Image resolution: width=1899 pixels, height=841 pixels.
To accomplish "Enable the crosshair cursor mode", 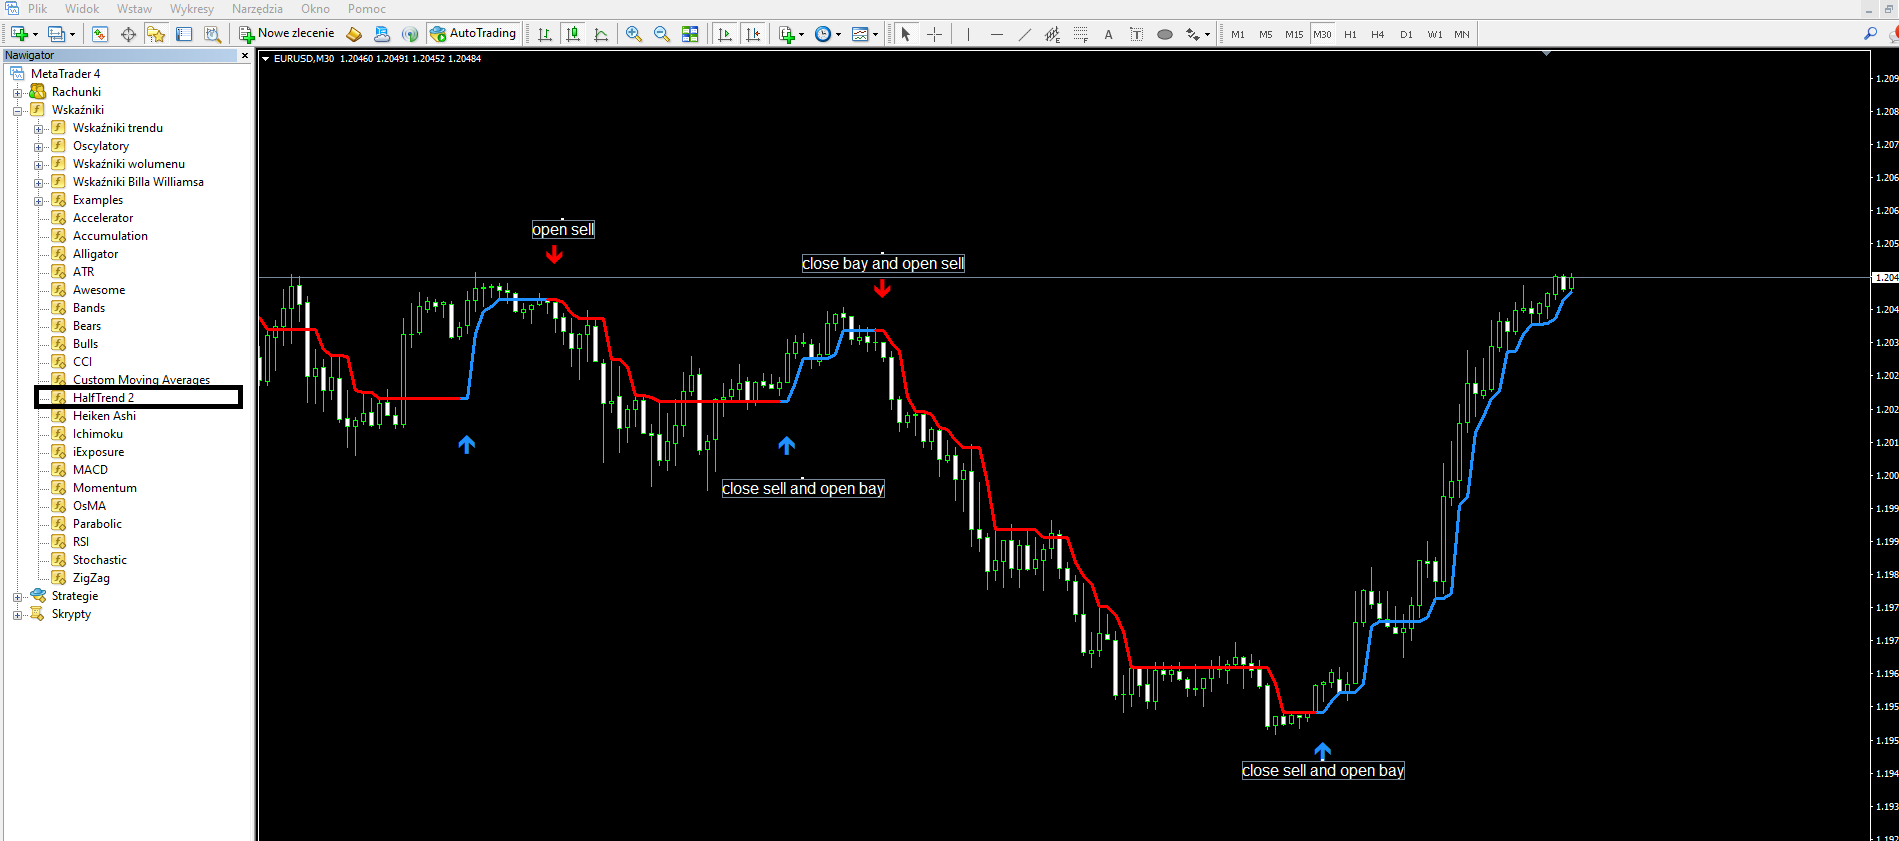I will click(934, 34).
